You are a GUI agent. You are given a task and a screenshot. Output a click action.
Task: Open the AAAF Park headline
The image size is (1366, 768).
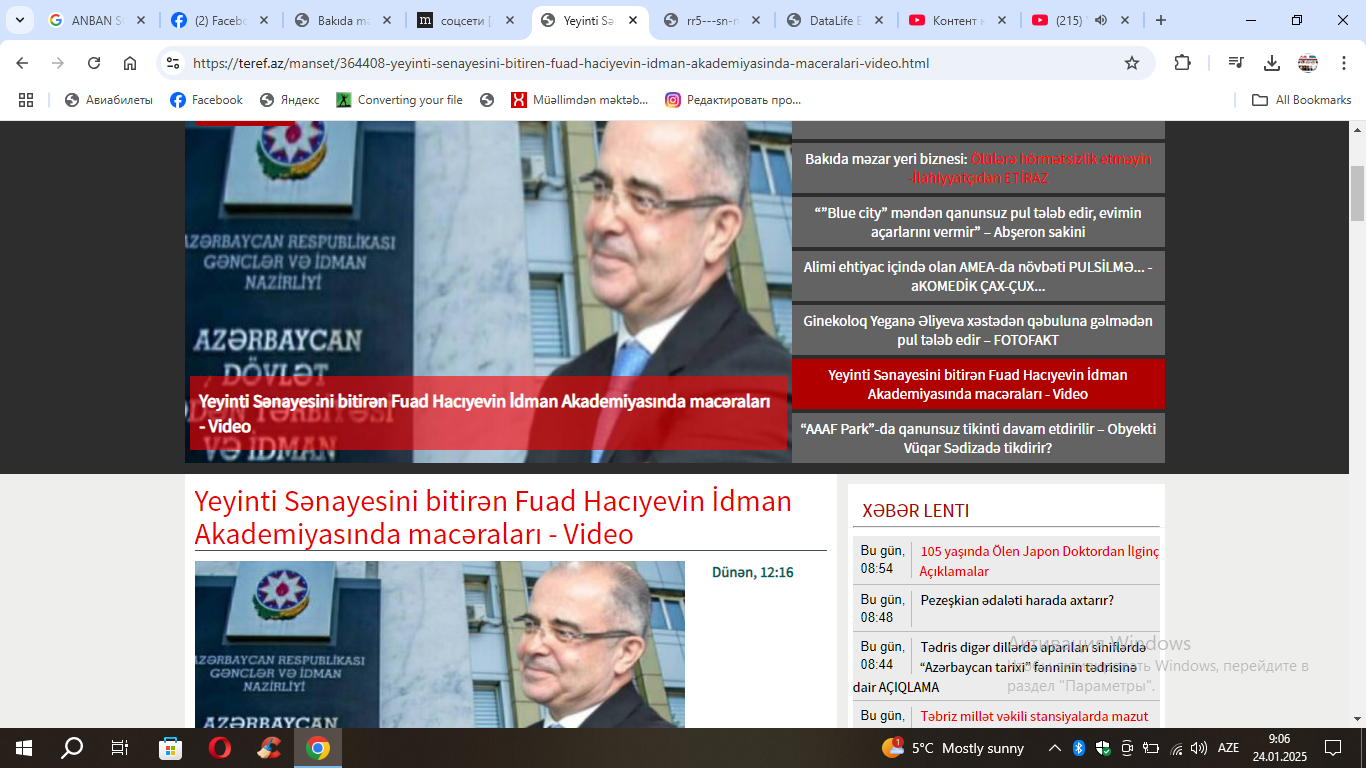pyautogui.click(x=978, y=438)
